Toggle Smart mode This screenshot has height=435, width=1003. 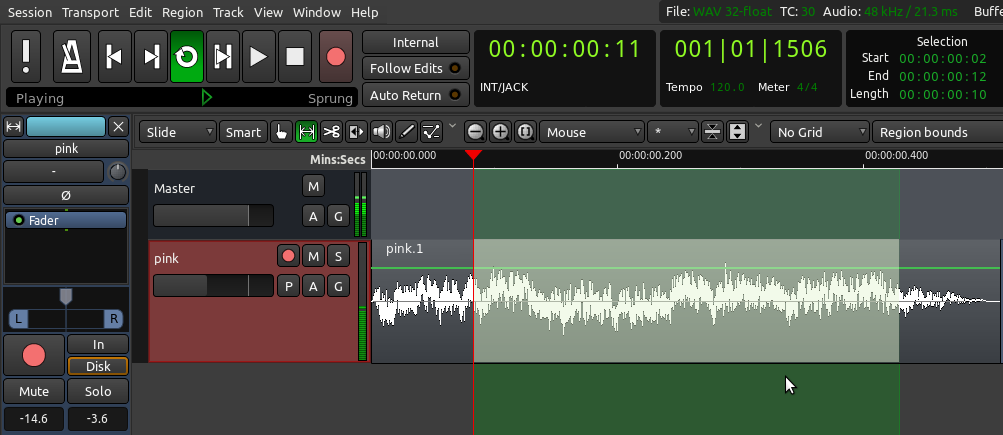tap(243, 132)
